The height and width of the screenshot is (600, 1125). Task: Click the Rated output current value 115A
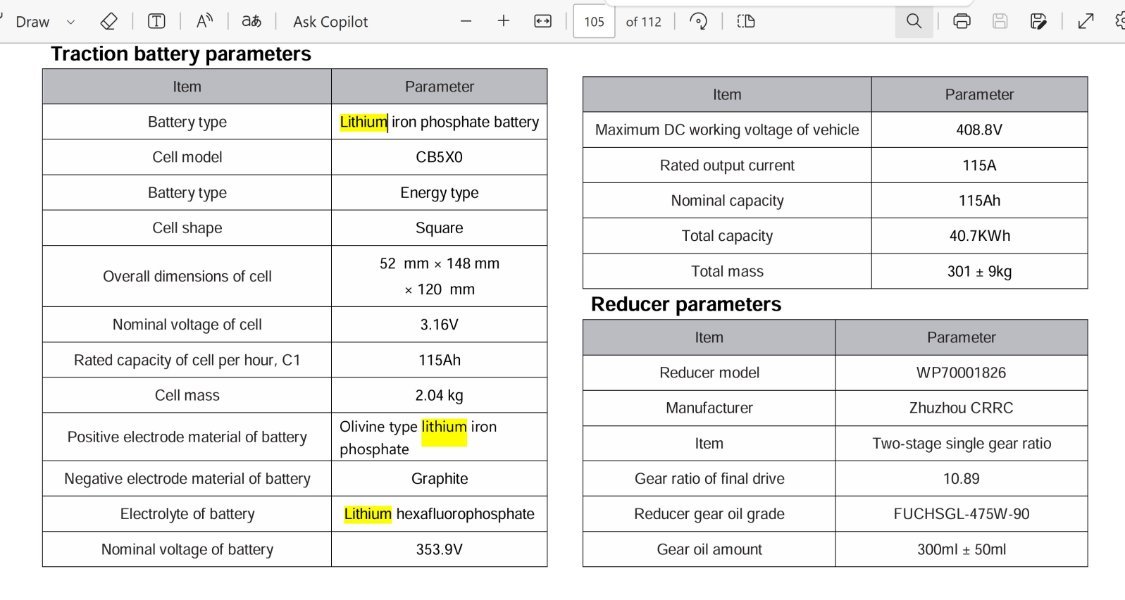coord(979,166)
